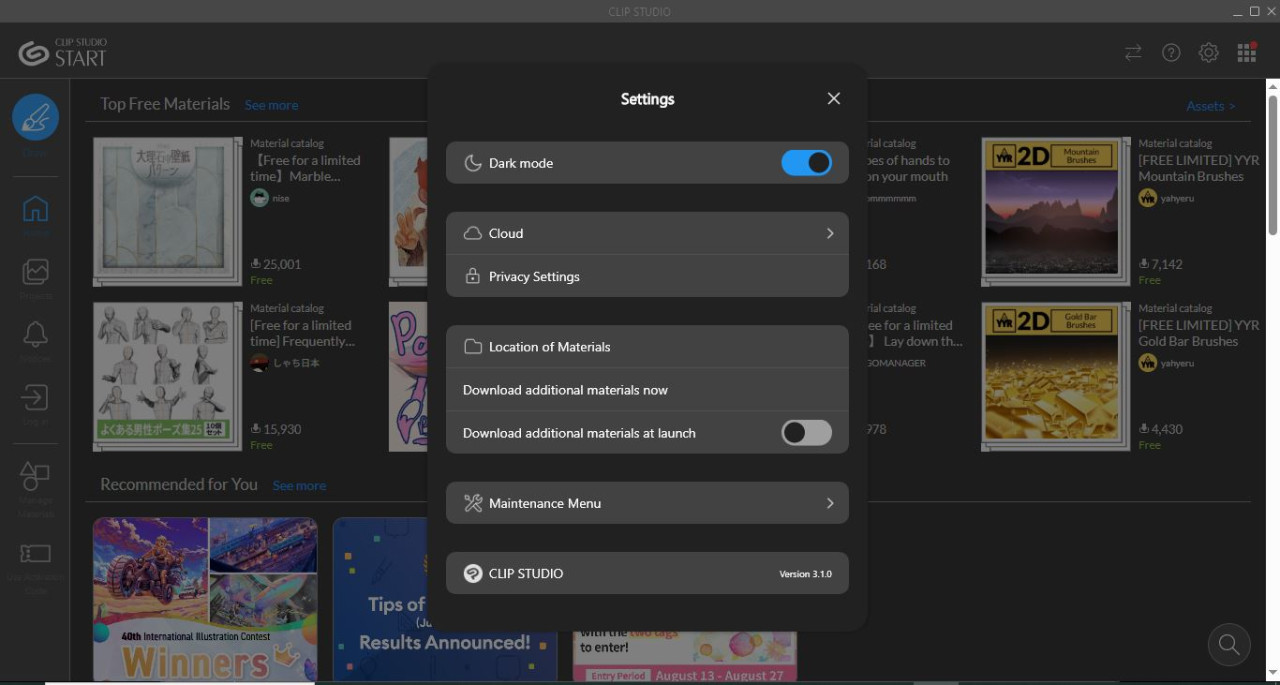Screen dimensions: 1280x685
Task: Click the CLIP STUDIO START logo
Action: [x=62, y=53]
